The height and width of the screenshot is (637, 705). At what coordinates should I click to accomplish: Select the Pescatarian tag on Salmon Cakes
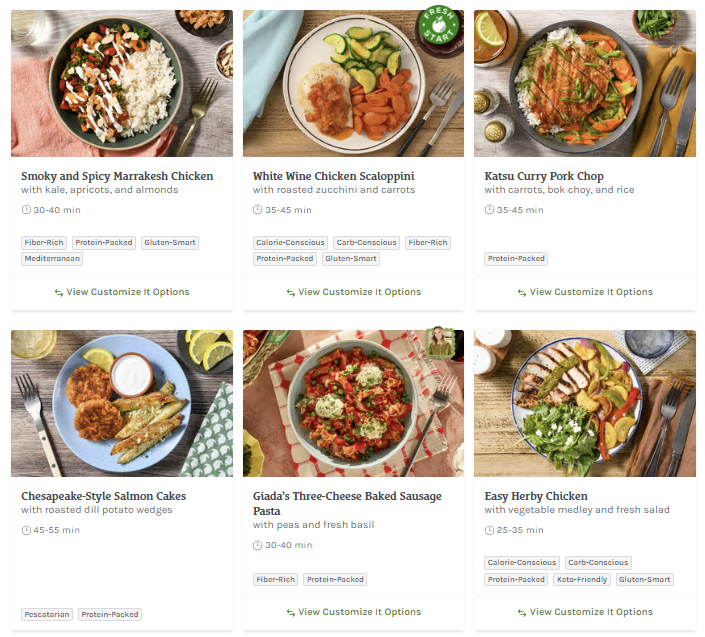47,614
